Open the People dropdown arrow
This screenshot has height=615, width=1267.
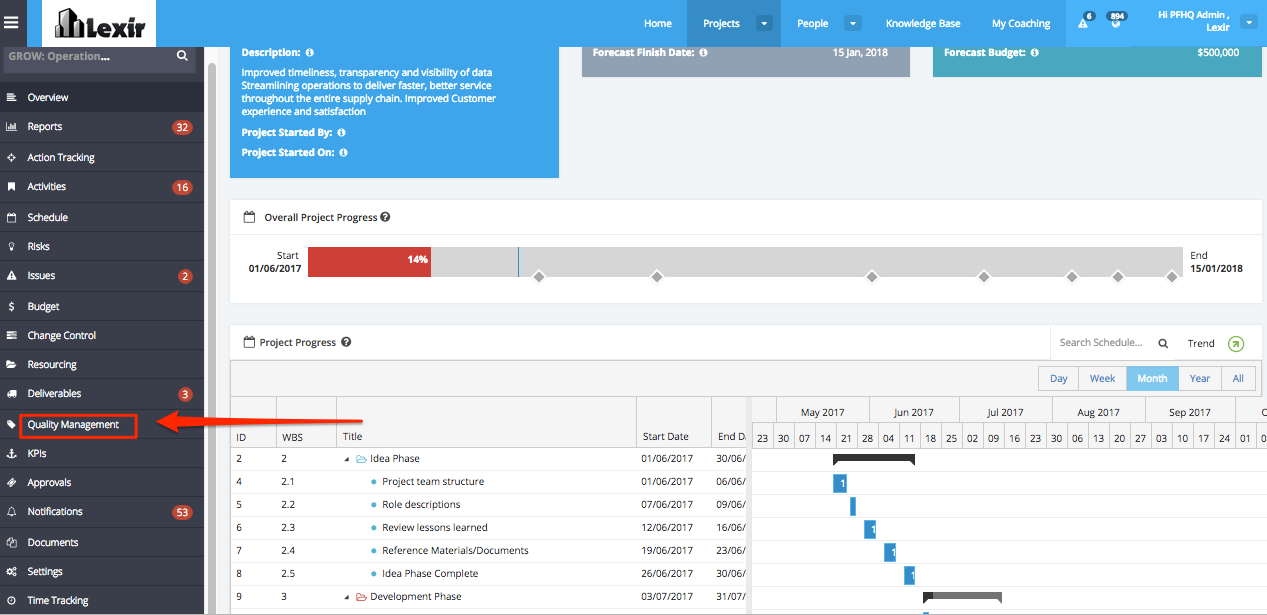point(853,23)
